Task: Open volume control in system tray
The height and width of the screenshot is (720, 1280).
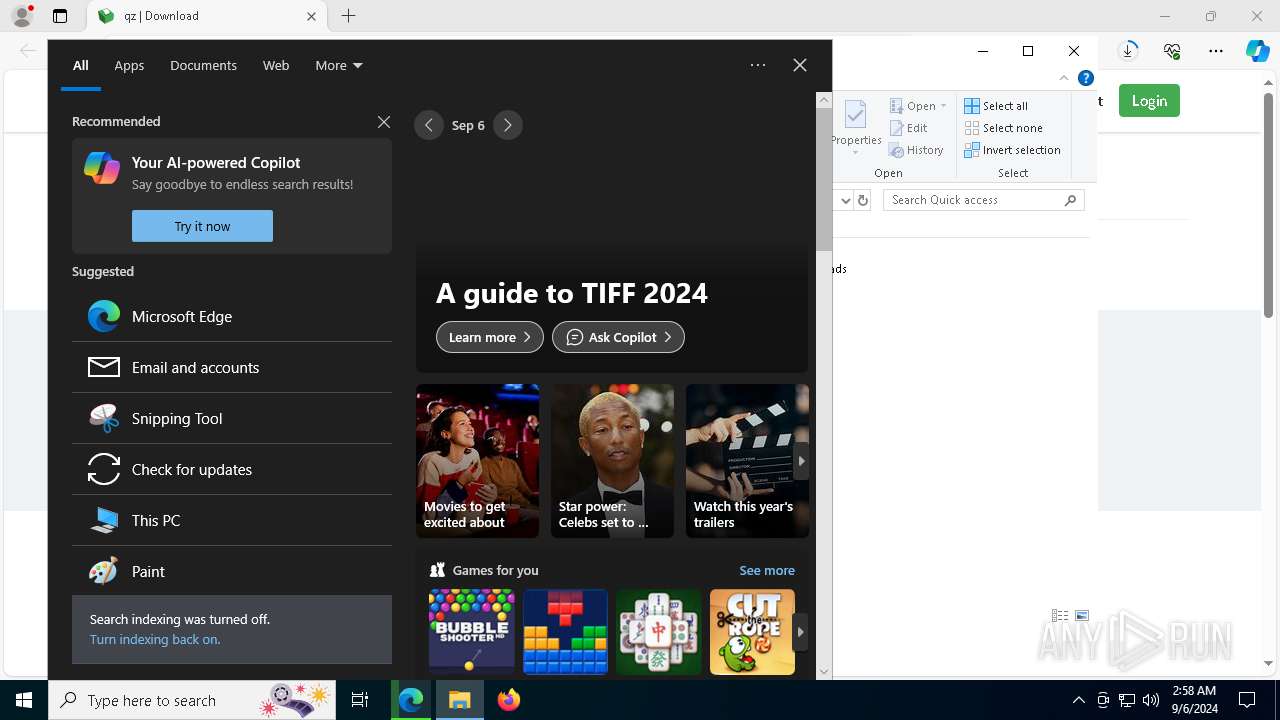Action: pyautogui.click(x=1151, y=700)
